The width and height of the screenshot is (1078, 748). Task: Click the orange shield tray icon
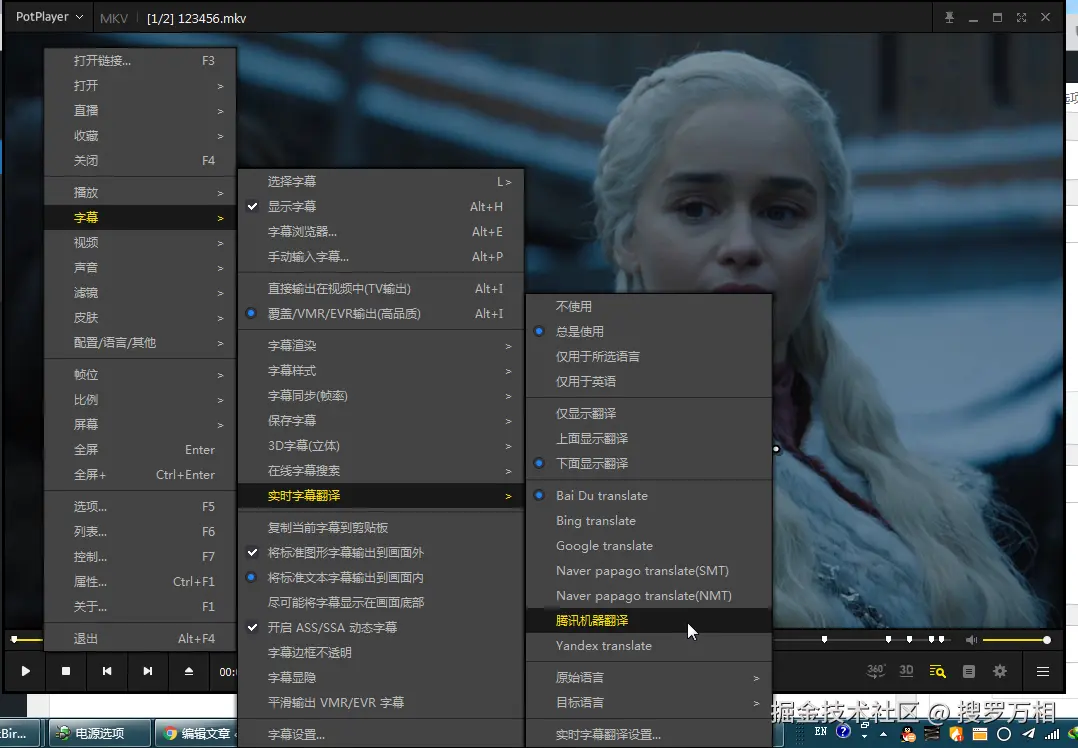tap(956, 734)
